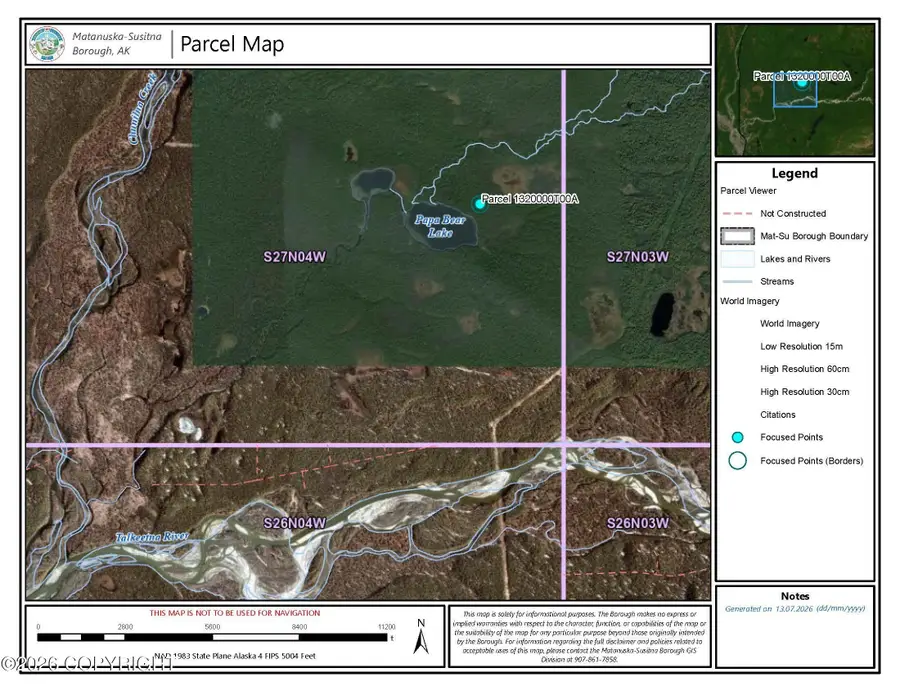Viewport: 900px width, 695px height.
Task: Click the Focused Points (Borders) circle symbol
Action: click(x=738, y=461)
